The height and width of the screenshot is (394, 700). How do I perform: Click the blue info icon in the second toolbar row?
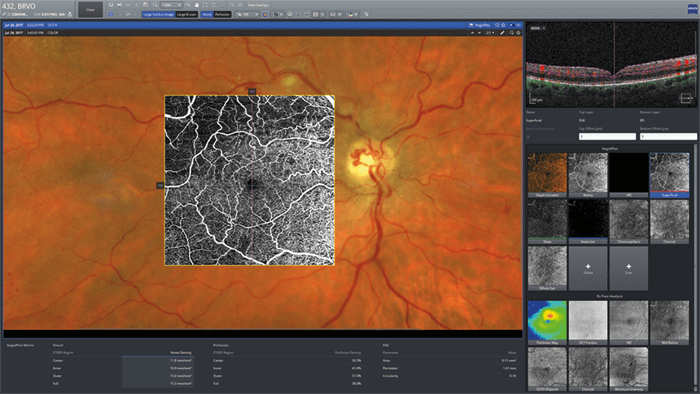pyautogui.click(x=111, y=14)
